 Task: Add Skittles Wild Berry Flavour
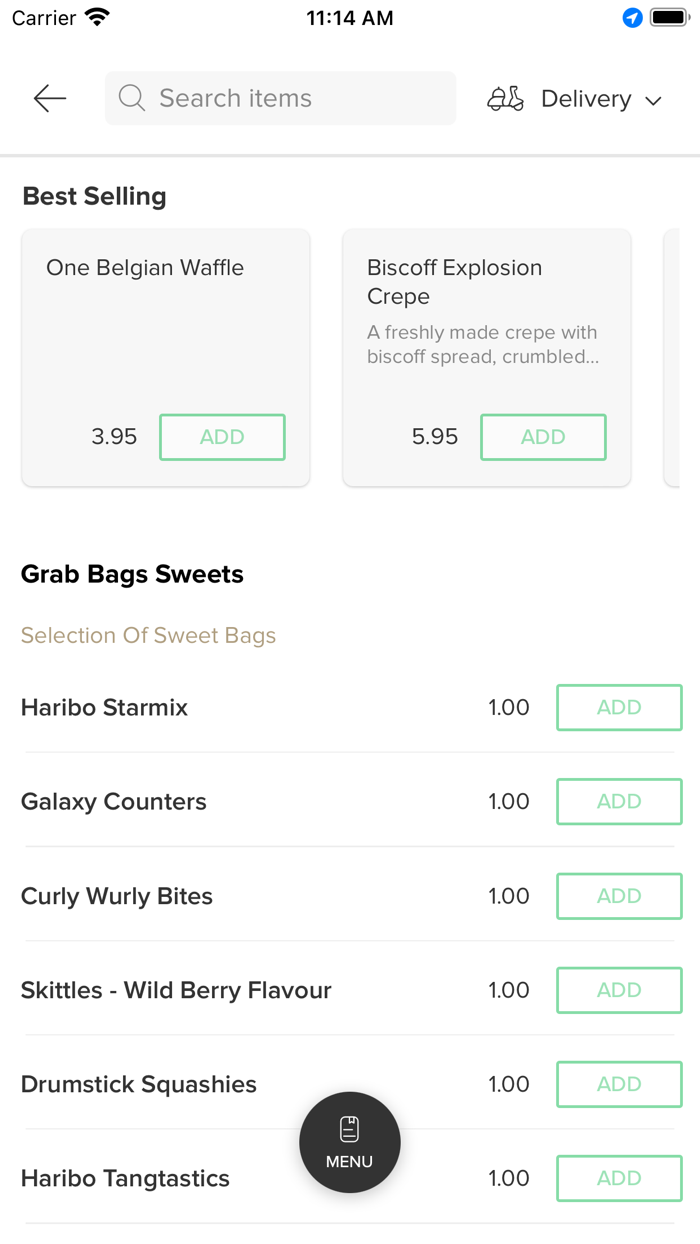[619, 990]
